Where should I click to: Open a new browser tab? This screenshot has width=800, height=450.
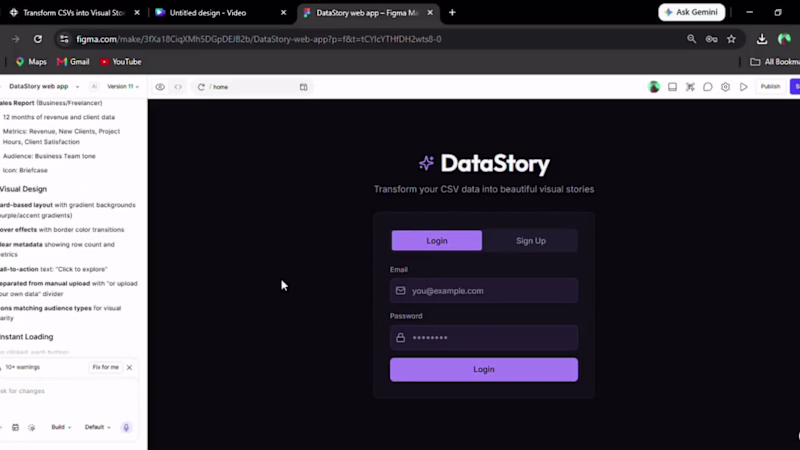click(x=452, y=13)
